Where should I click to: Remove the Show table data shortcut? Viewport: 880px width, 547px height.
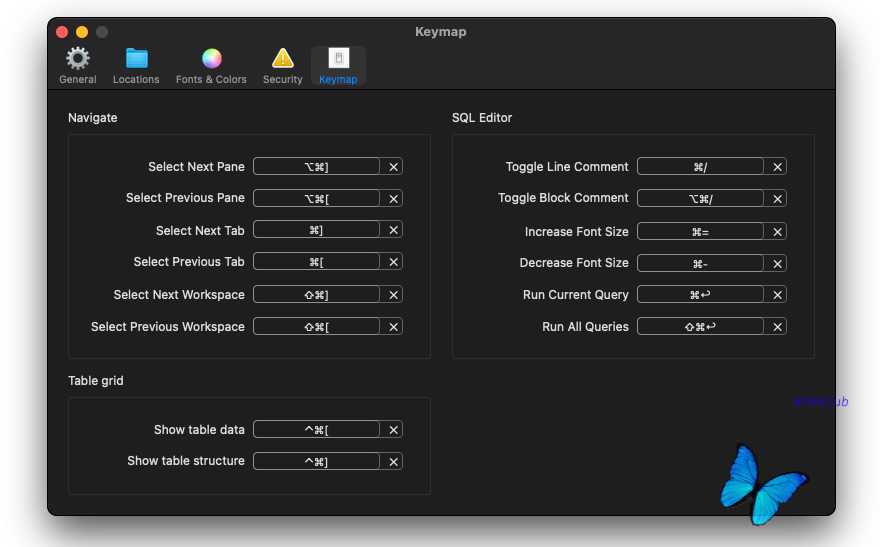394,430
